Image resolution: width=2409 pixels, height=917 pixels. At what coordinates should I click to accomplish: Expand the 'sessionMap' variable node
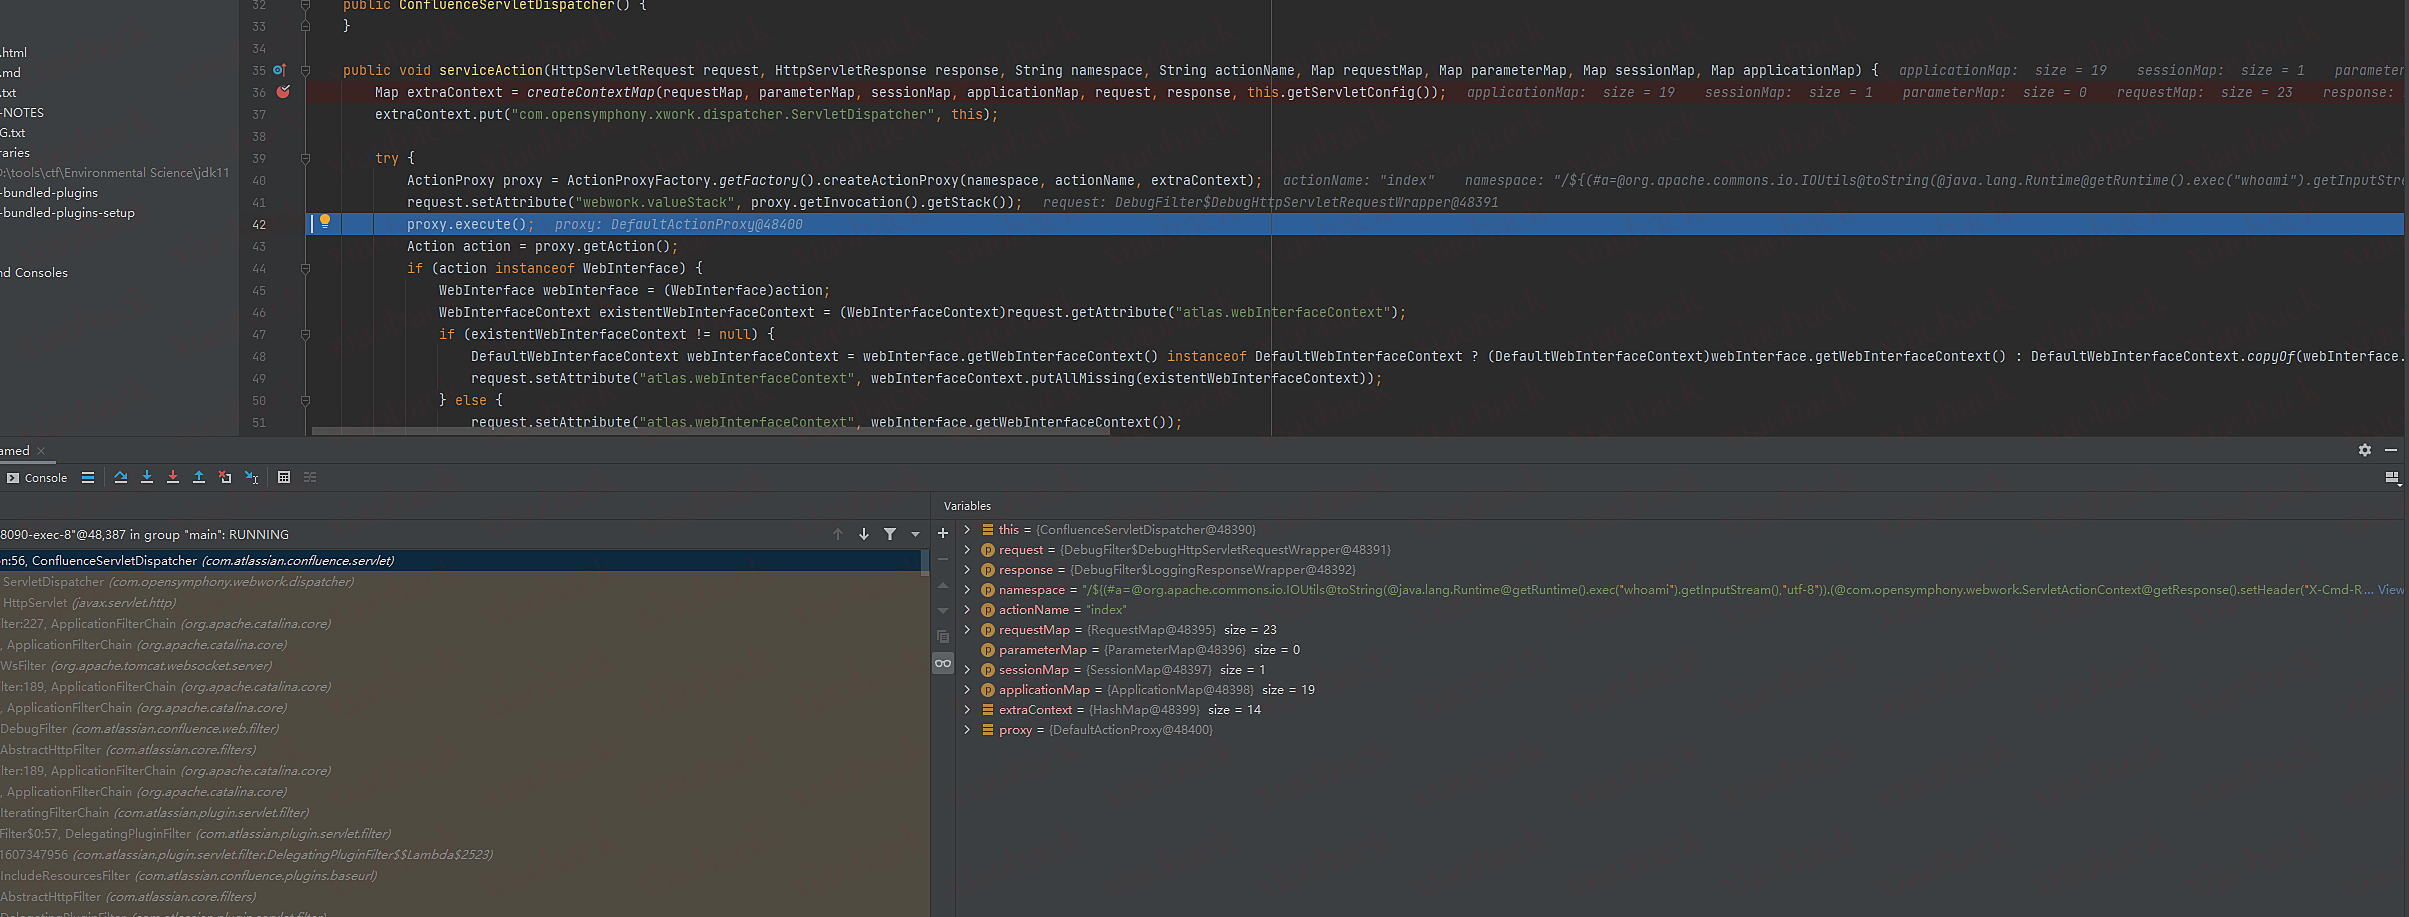tap(967, 670)
